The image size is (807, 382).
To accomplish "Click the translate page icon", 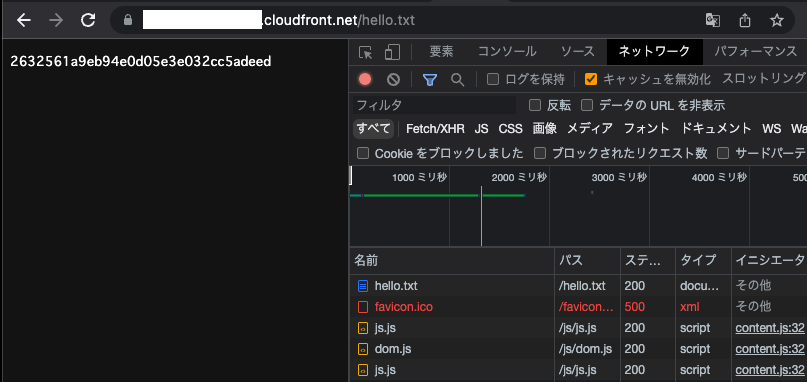I will pos(713,20).
